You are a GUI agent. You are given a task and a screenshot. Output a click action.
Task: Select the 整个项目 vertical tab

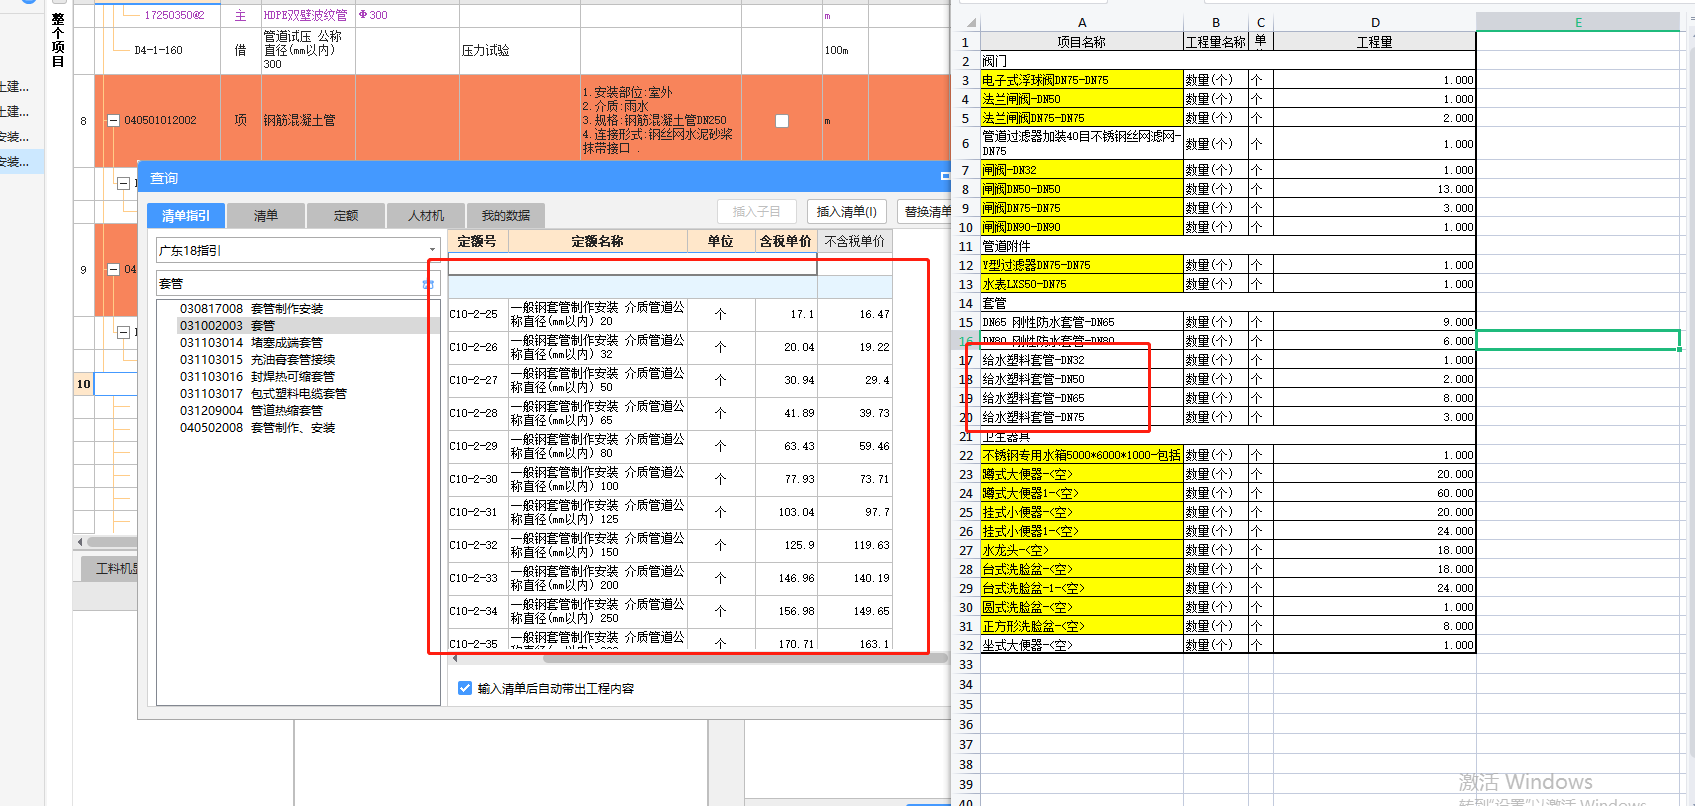pyautogui.click(x=58, y=40)
